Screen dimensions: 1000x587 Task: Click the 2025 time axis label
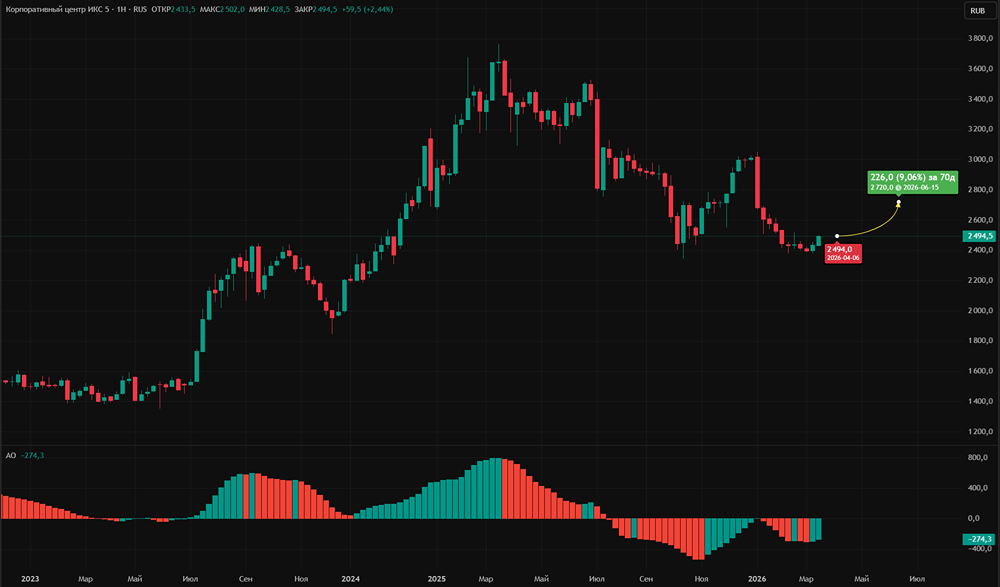point(437,579)
